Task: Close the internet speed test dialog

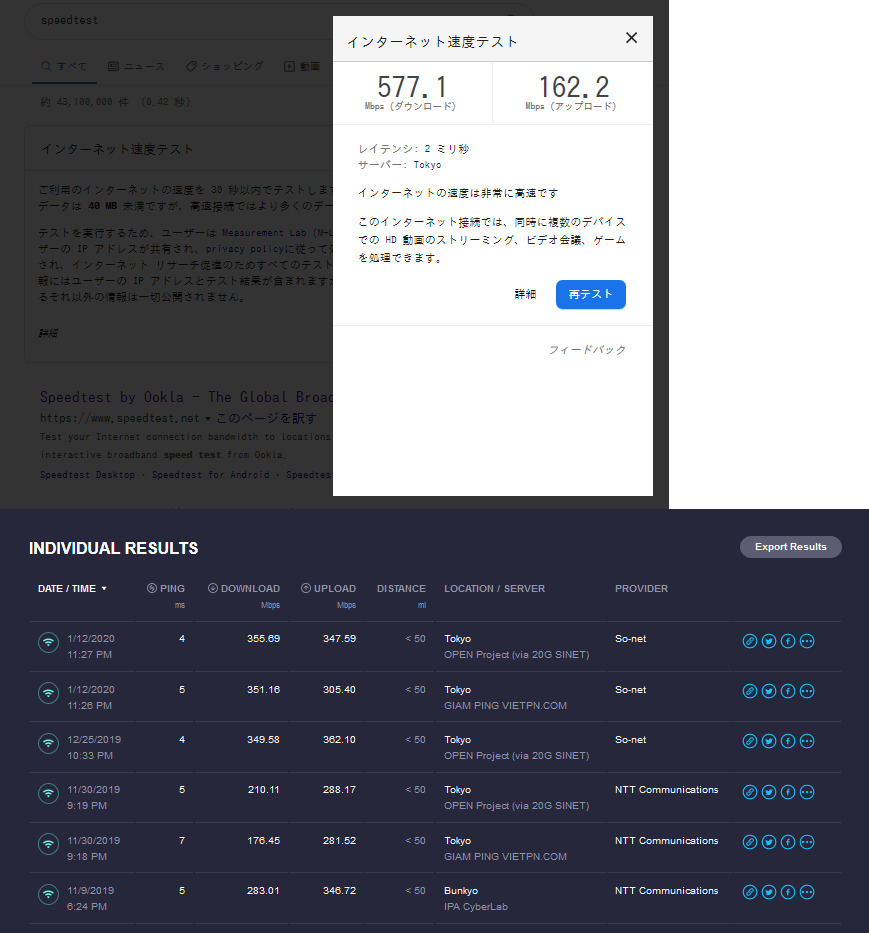Action: coord(631,38)
